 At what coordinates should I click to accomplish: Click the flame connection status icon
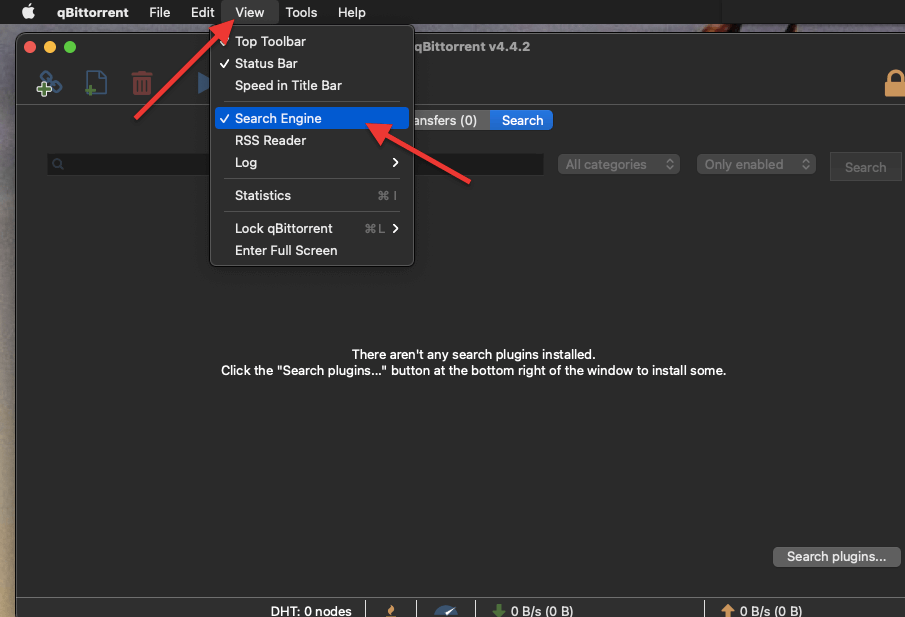pyautogui.click(x=391, y=610)
